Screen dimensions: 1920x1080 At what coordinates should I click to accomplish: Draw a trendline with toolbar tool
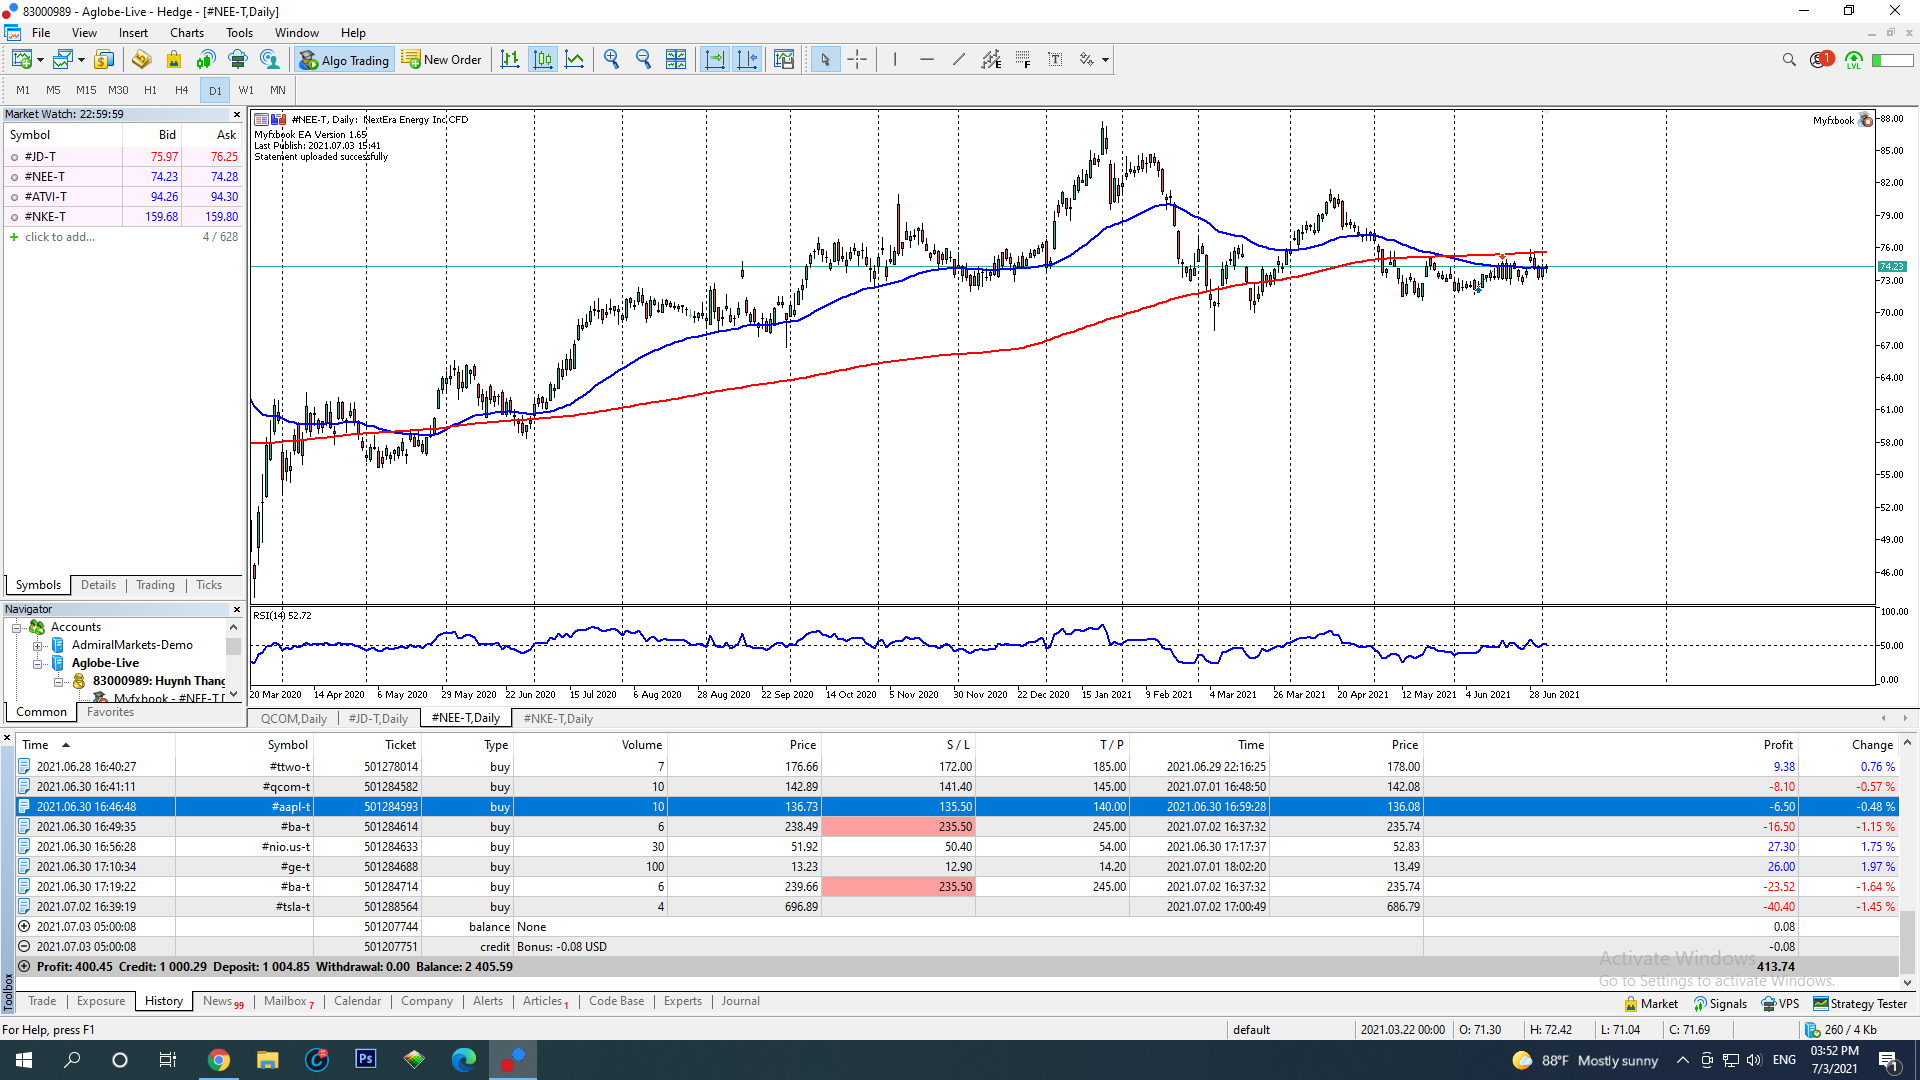click(x=958, y=60)
